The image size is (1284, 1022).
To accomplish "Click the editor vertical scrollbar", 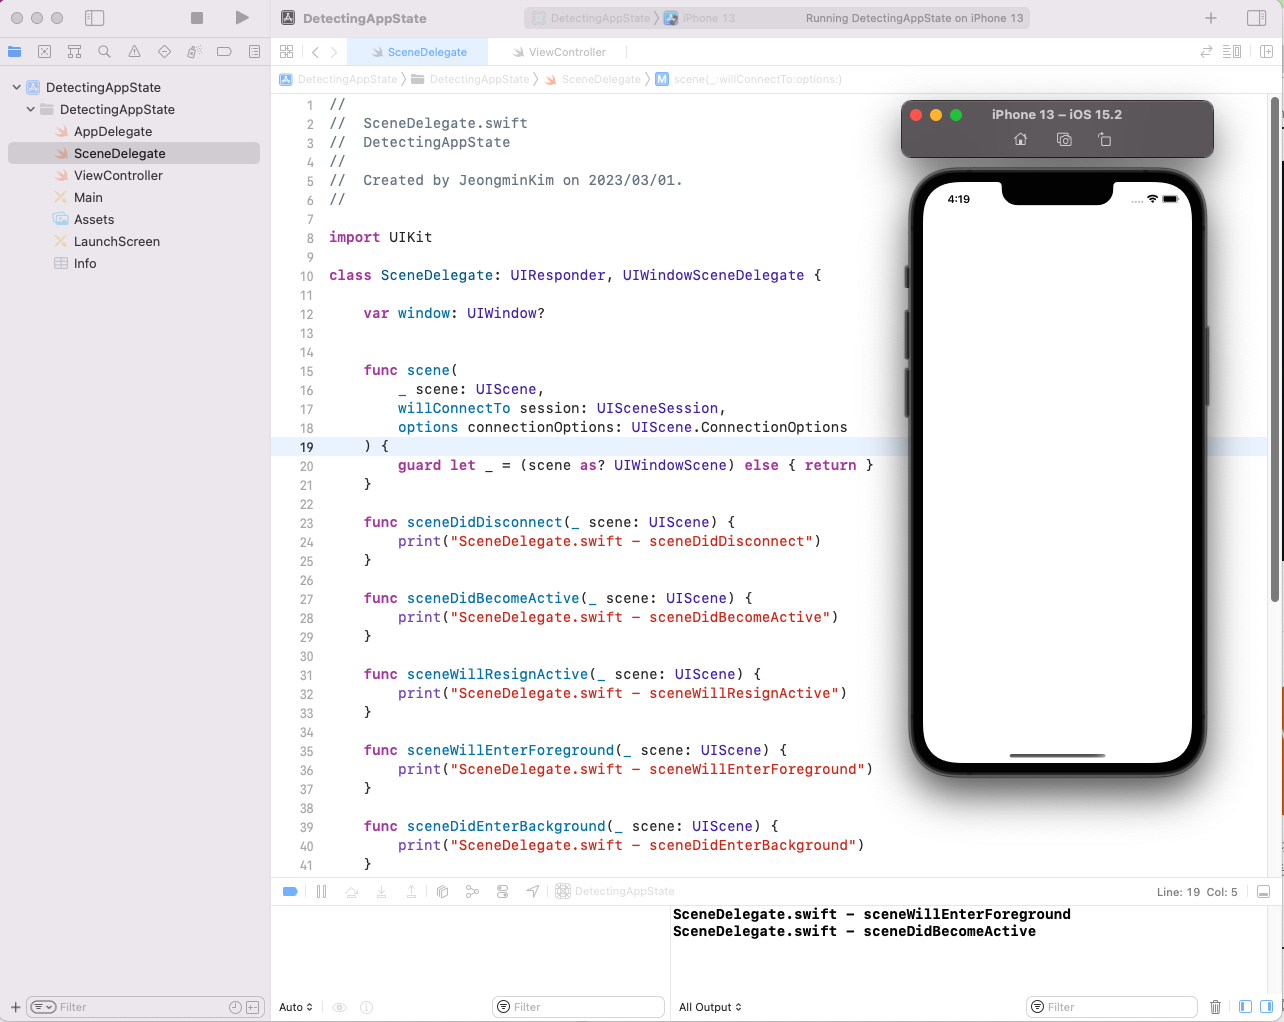I will tap(1275, 350).
